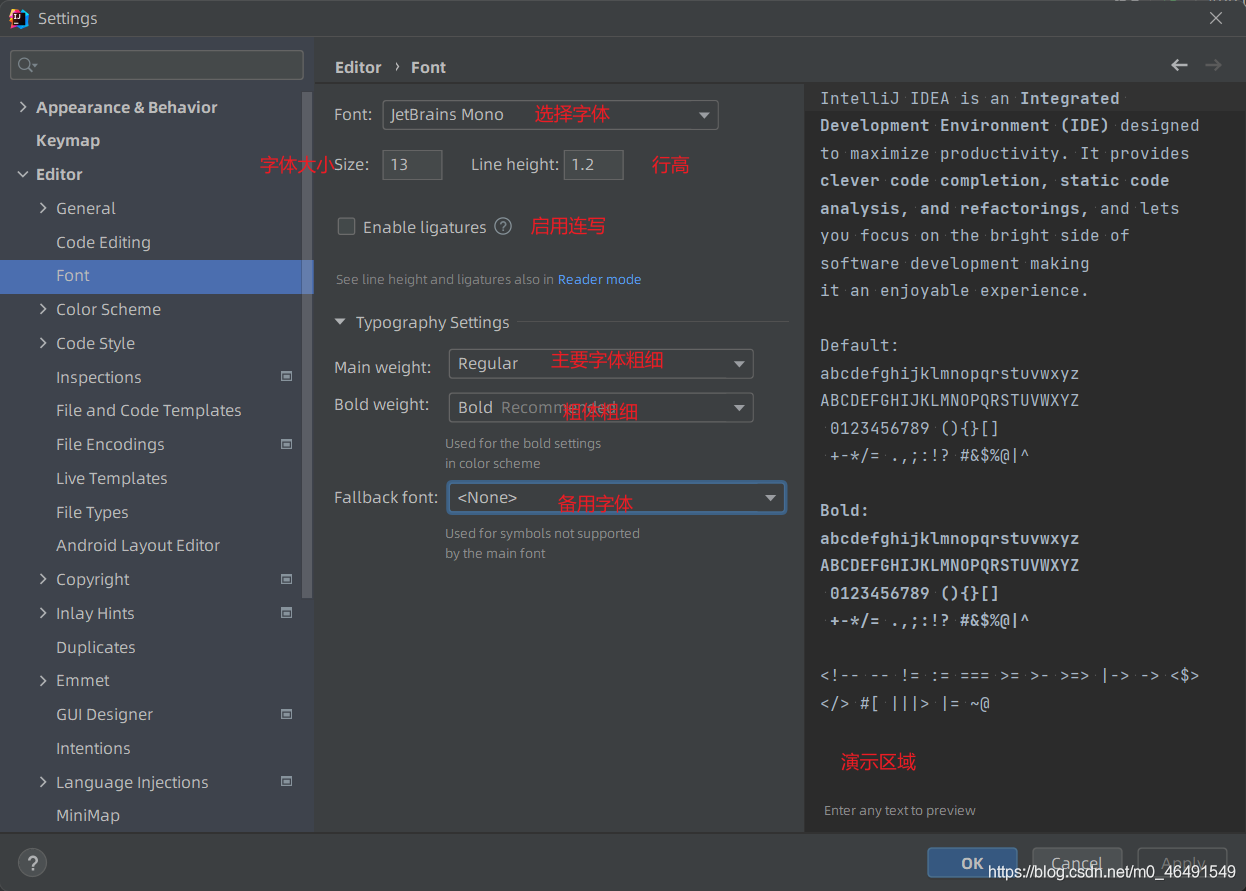Click project-level icon next to Inspections
1246x891 pixels.
click(287, 377)
